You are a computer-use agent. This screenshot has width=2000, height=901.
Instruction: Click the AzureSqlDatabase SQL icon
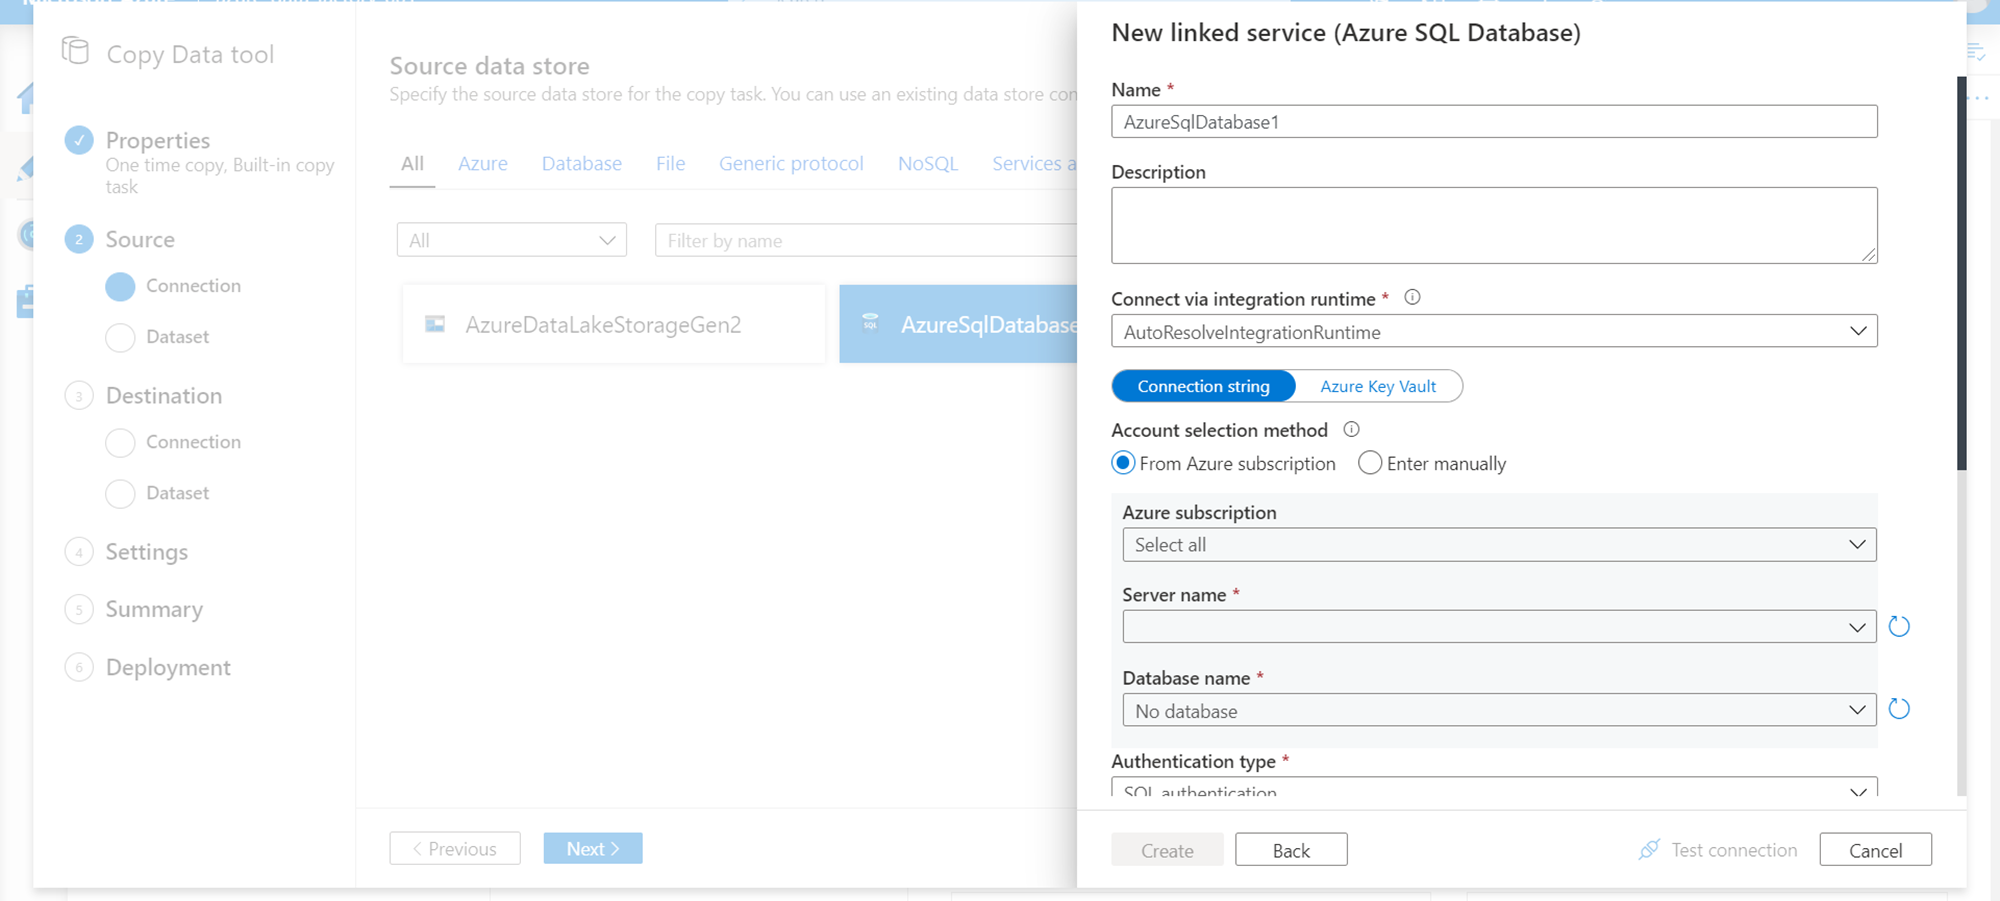coord(871,323)
